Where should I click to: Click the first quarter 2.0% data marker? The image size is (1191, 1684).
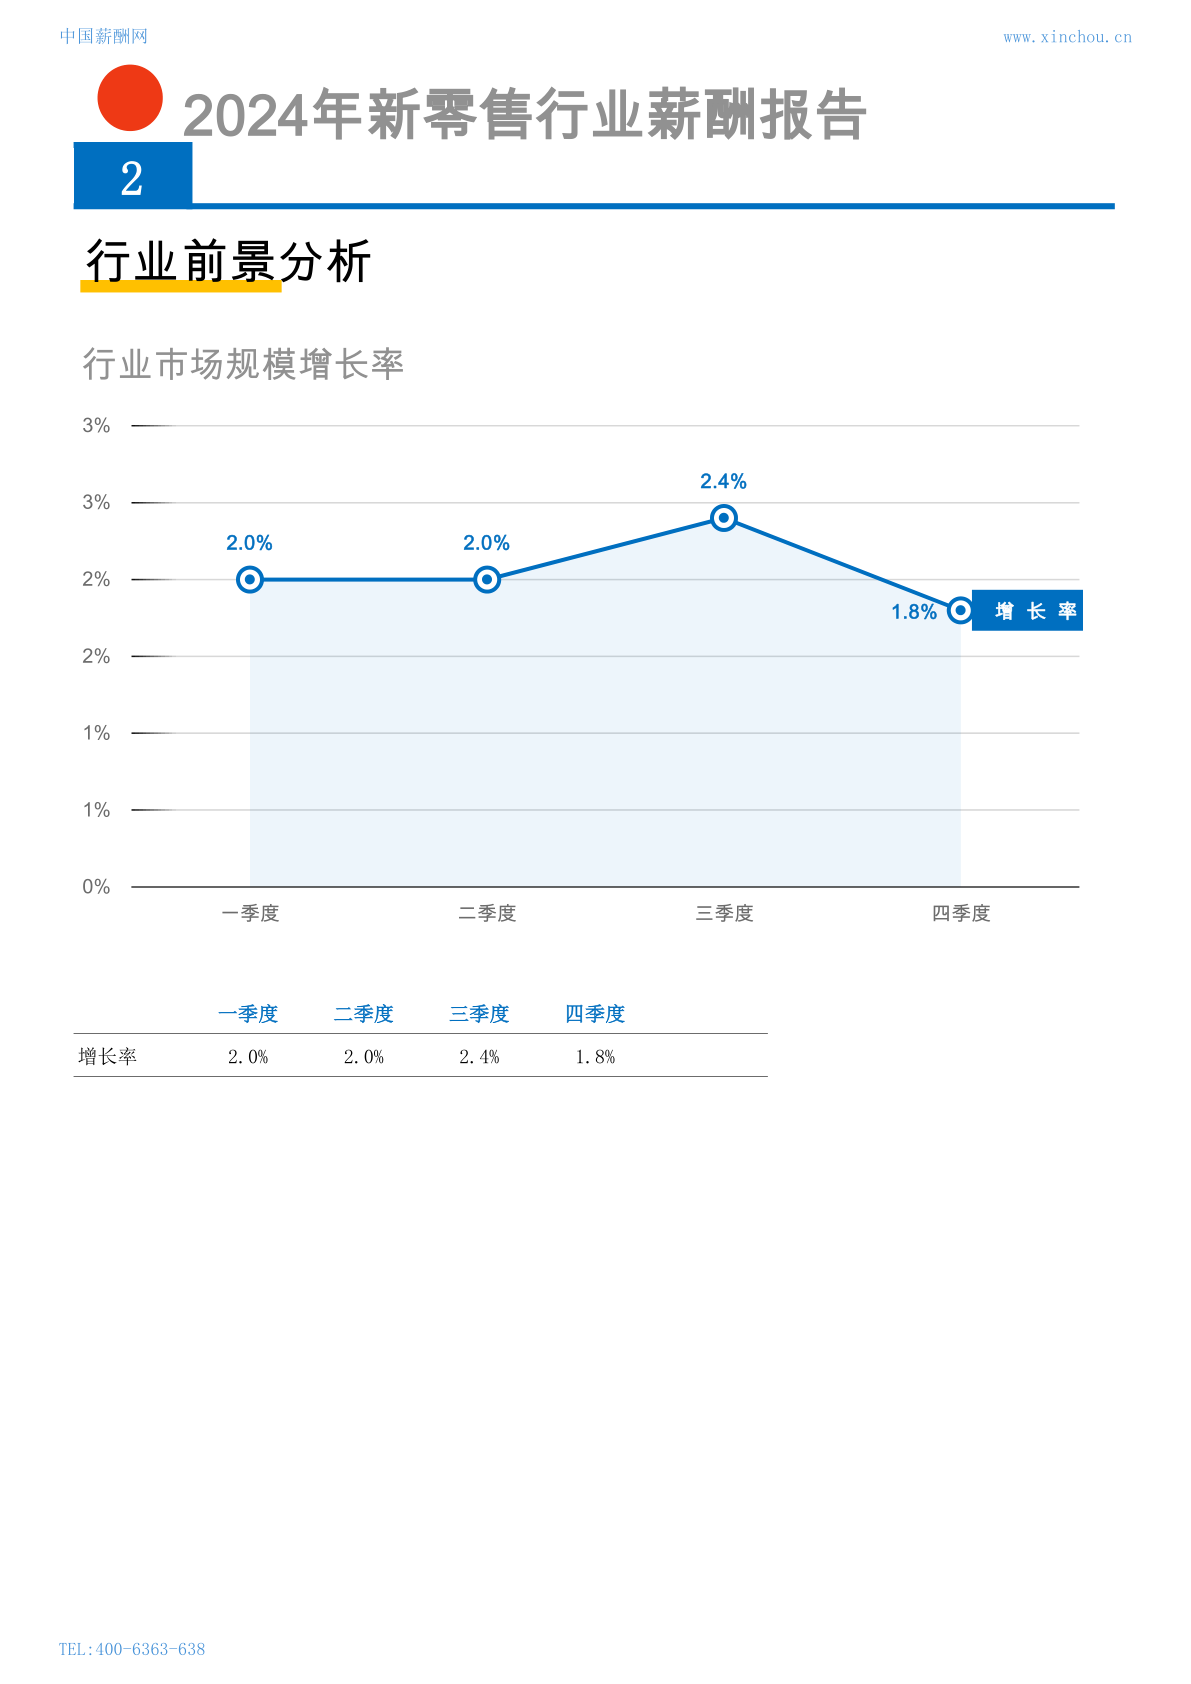point(250,579)
